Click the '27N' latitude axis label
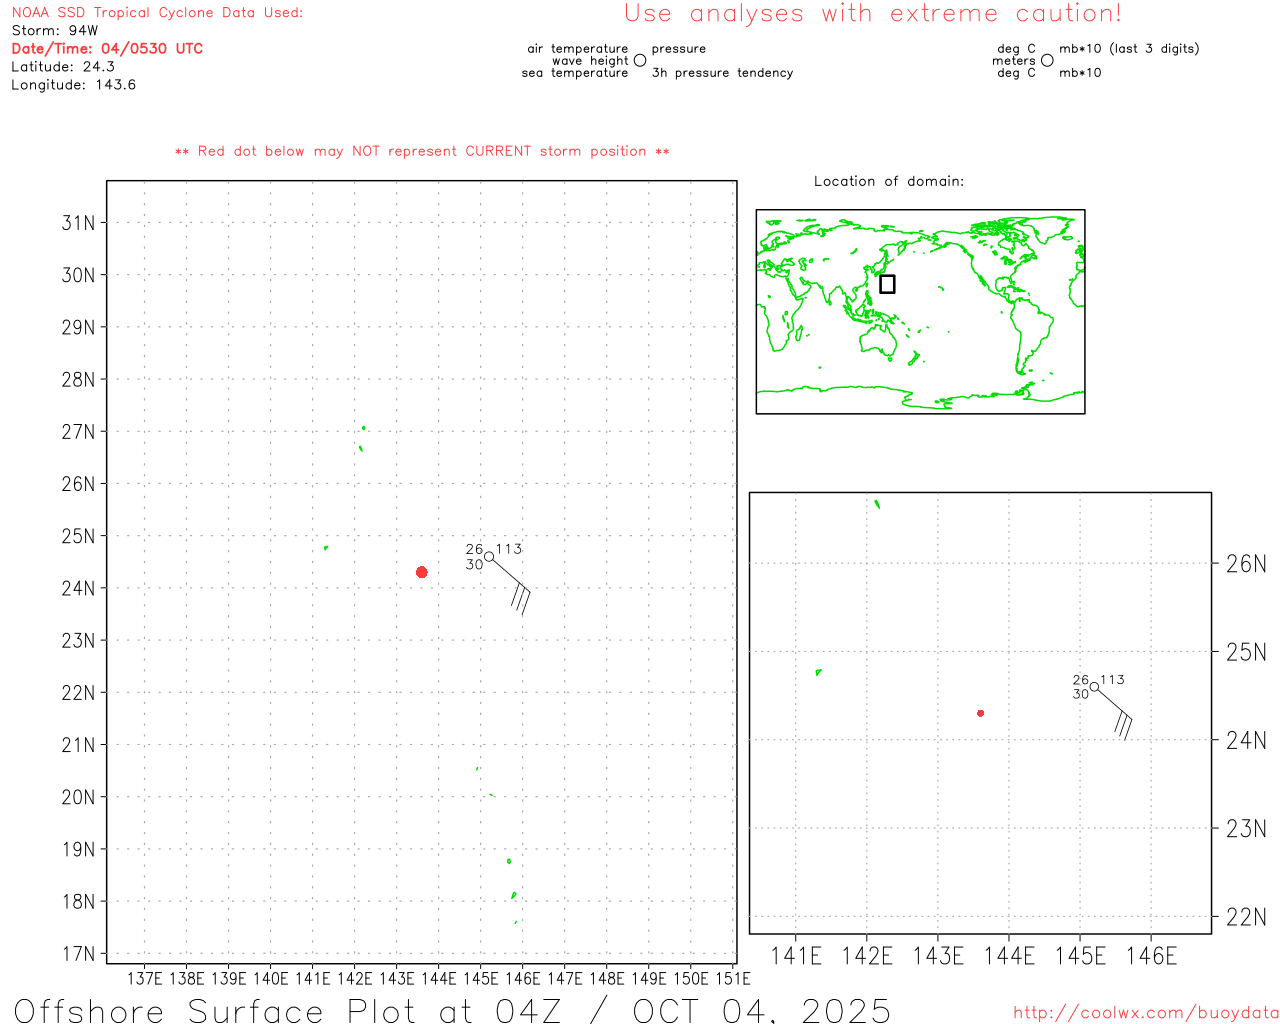The width and height of the screenshot is (1280, 1024). (x=79, y=432)
